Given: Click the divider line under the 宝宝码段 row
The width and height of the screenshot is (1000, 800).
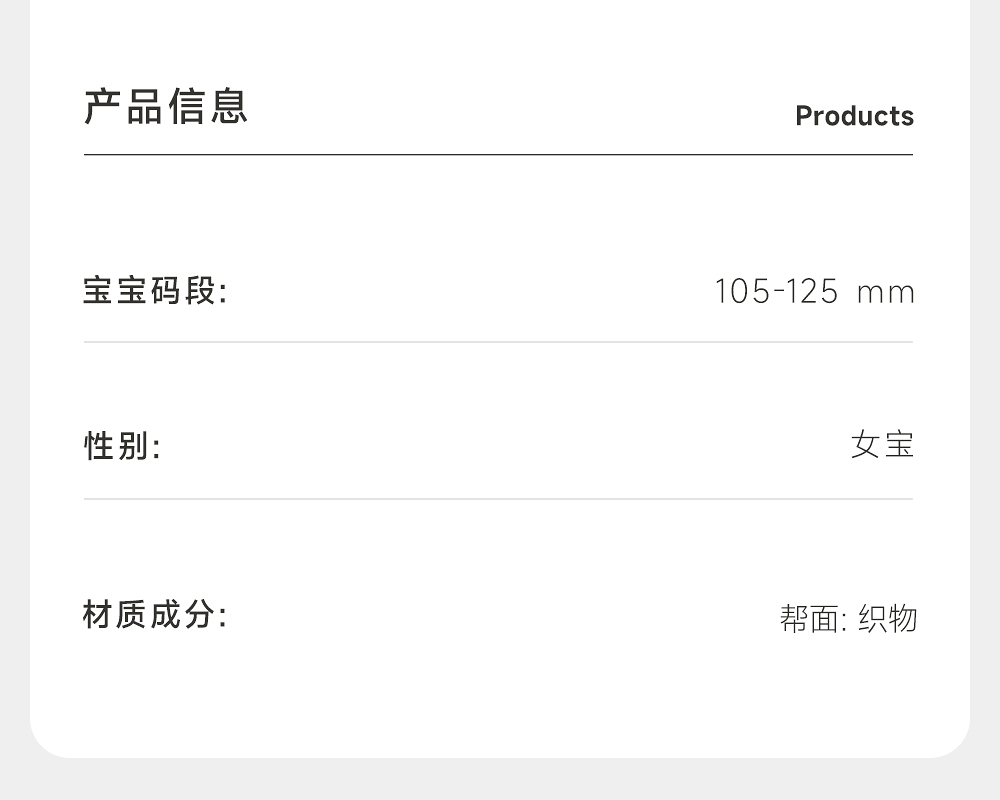Looking at the screenshot, I should pyautogui.click(x=498, y=342).
